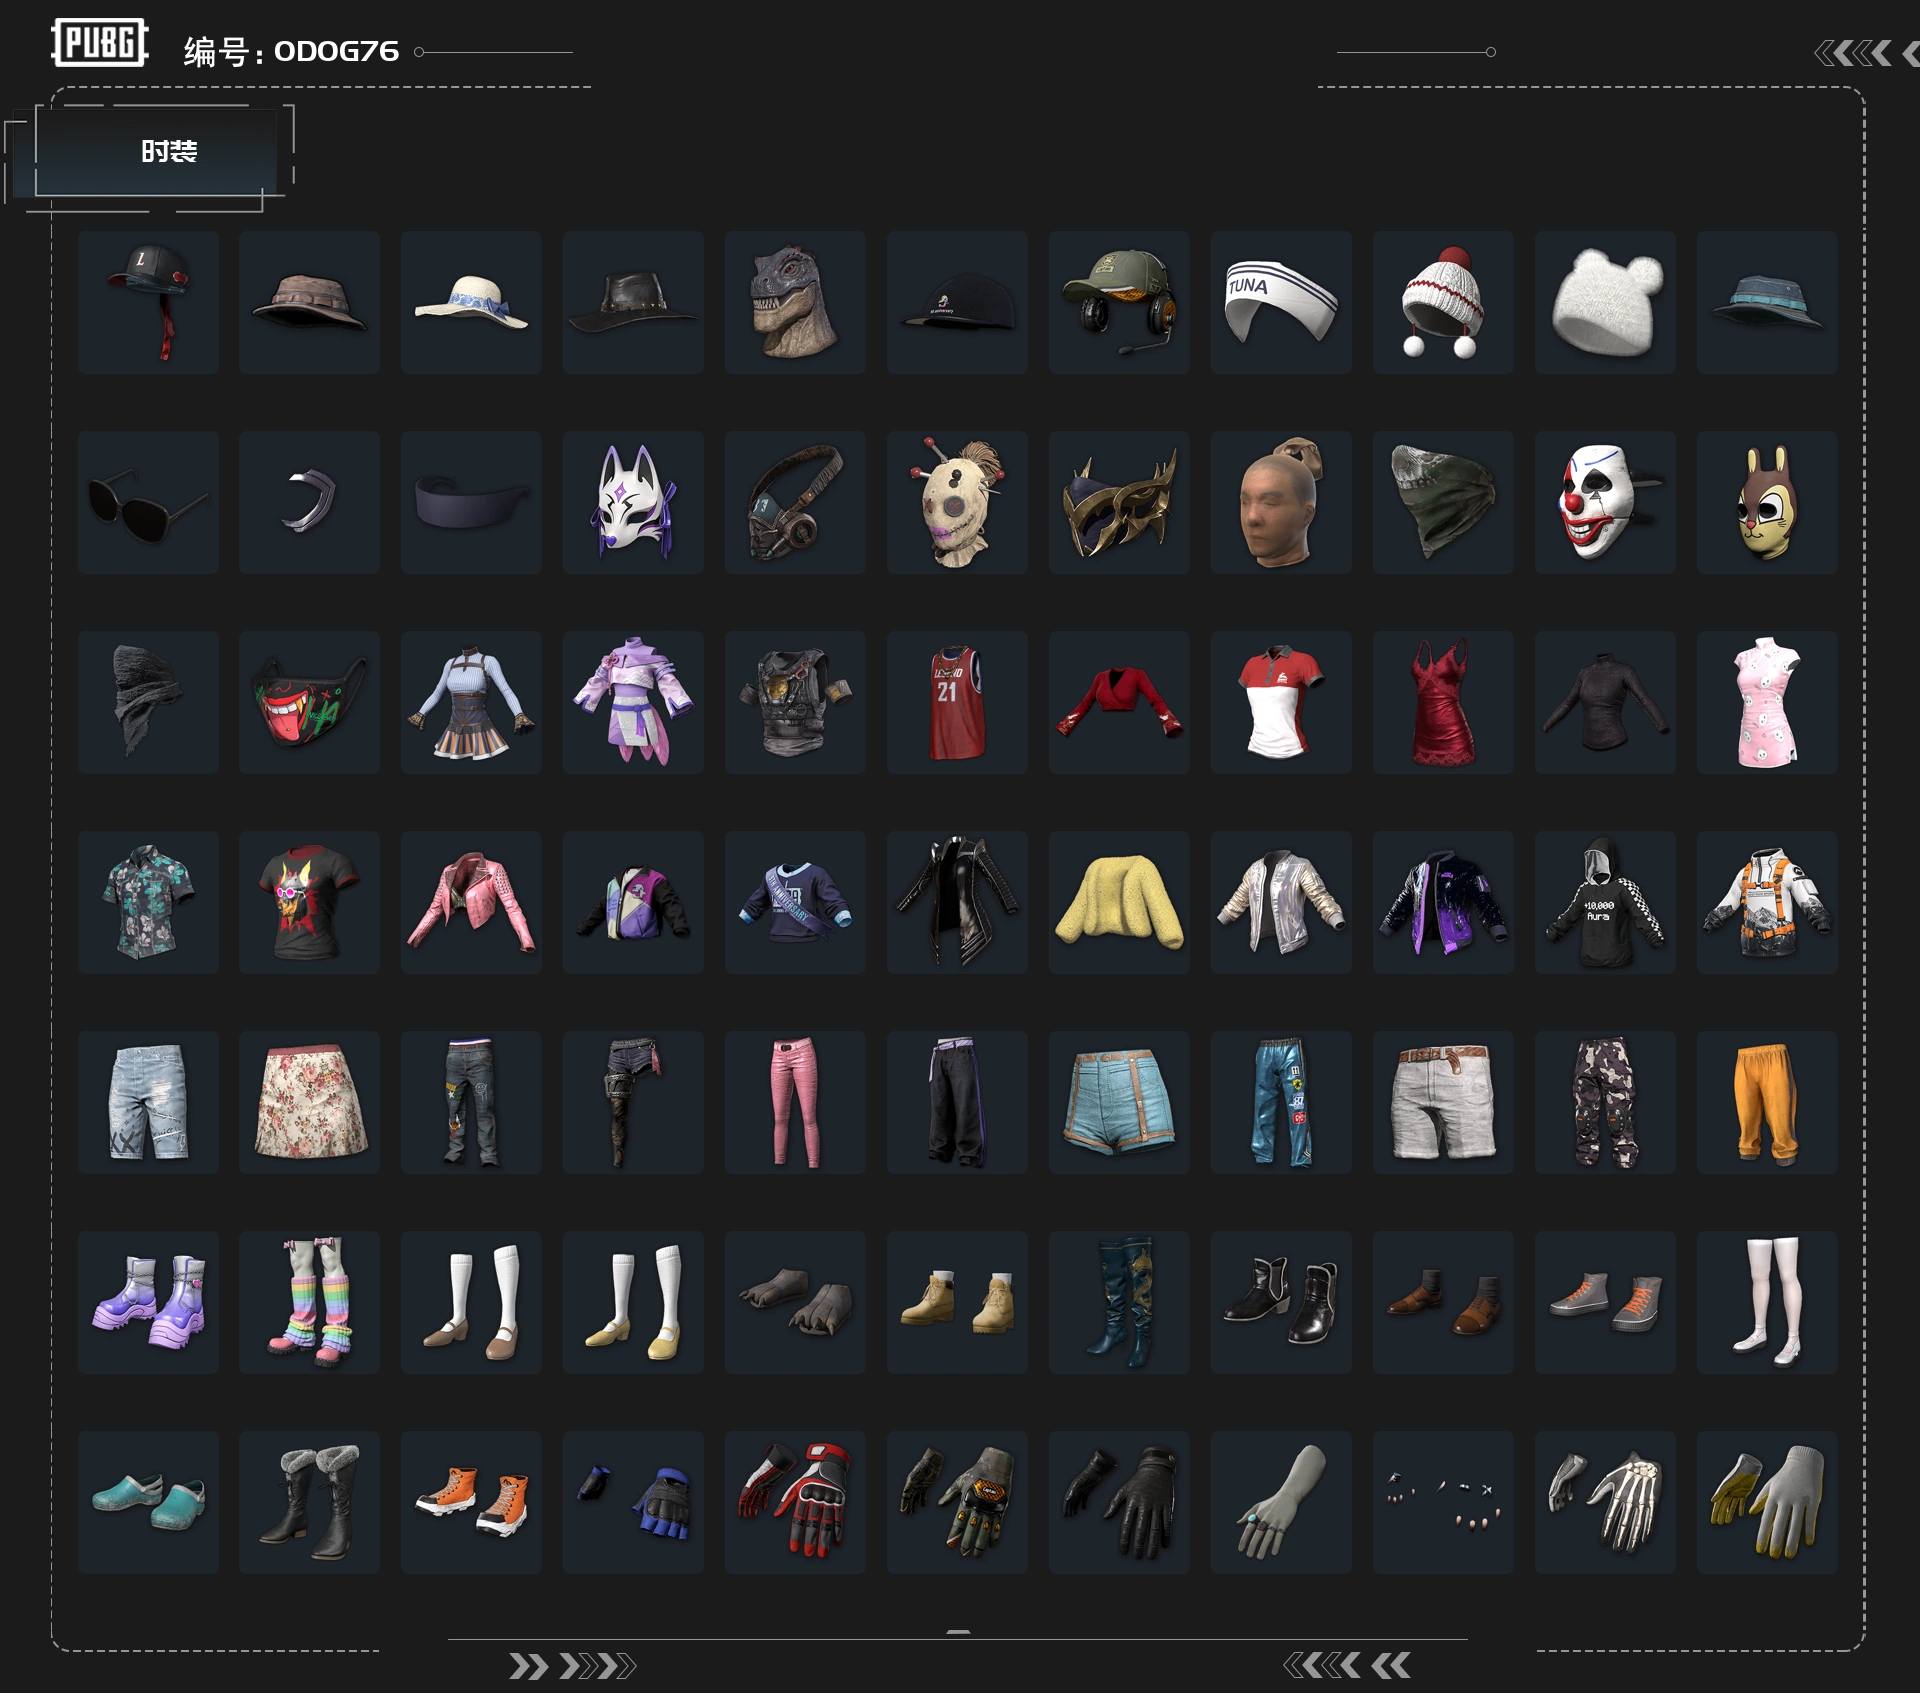Choose the skeleton bone gloves
The height and width of the screenshot is (1693, 1920).
(x=1605, y=1502)
